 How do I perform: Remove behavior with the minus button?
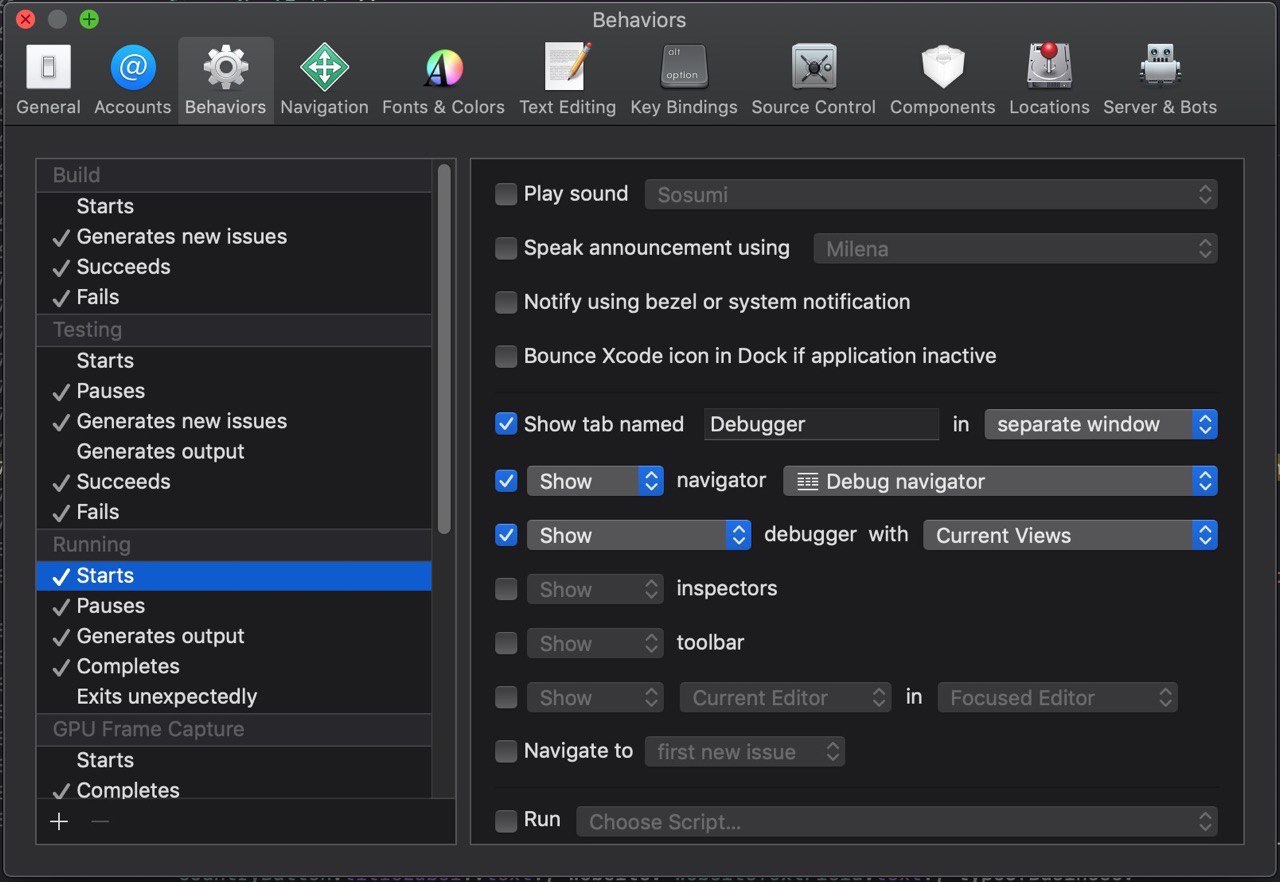tap(99, 821)
